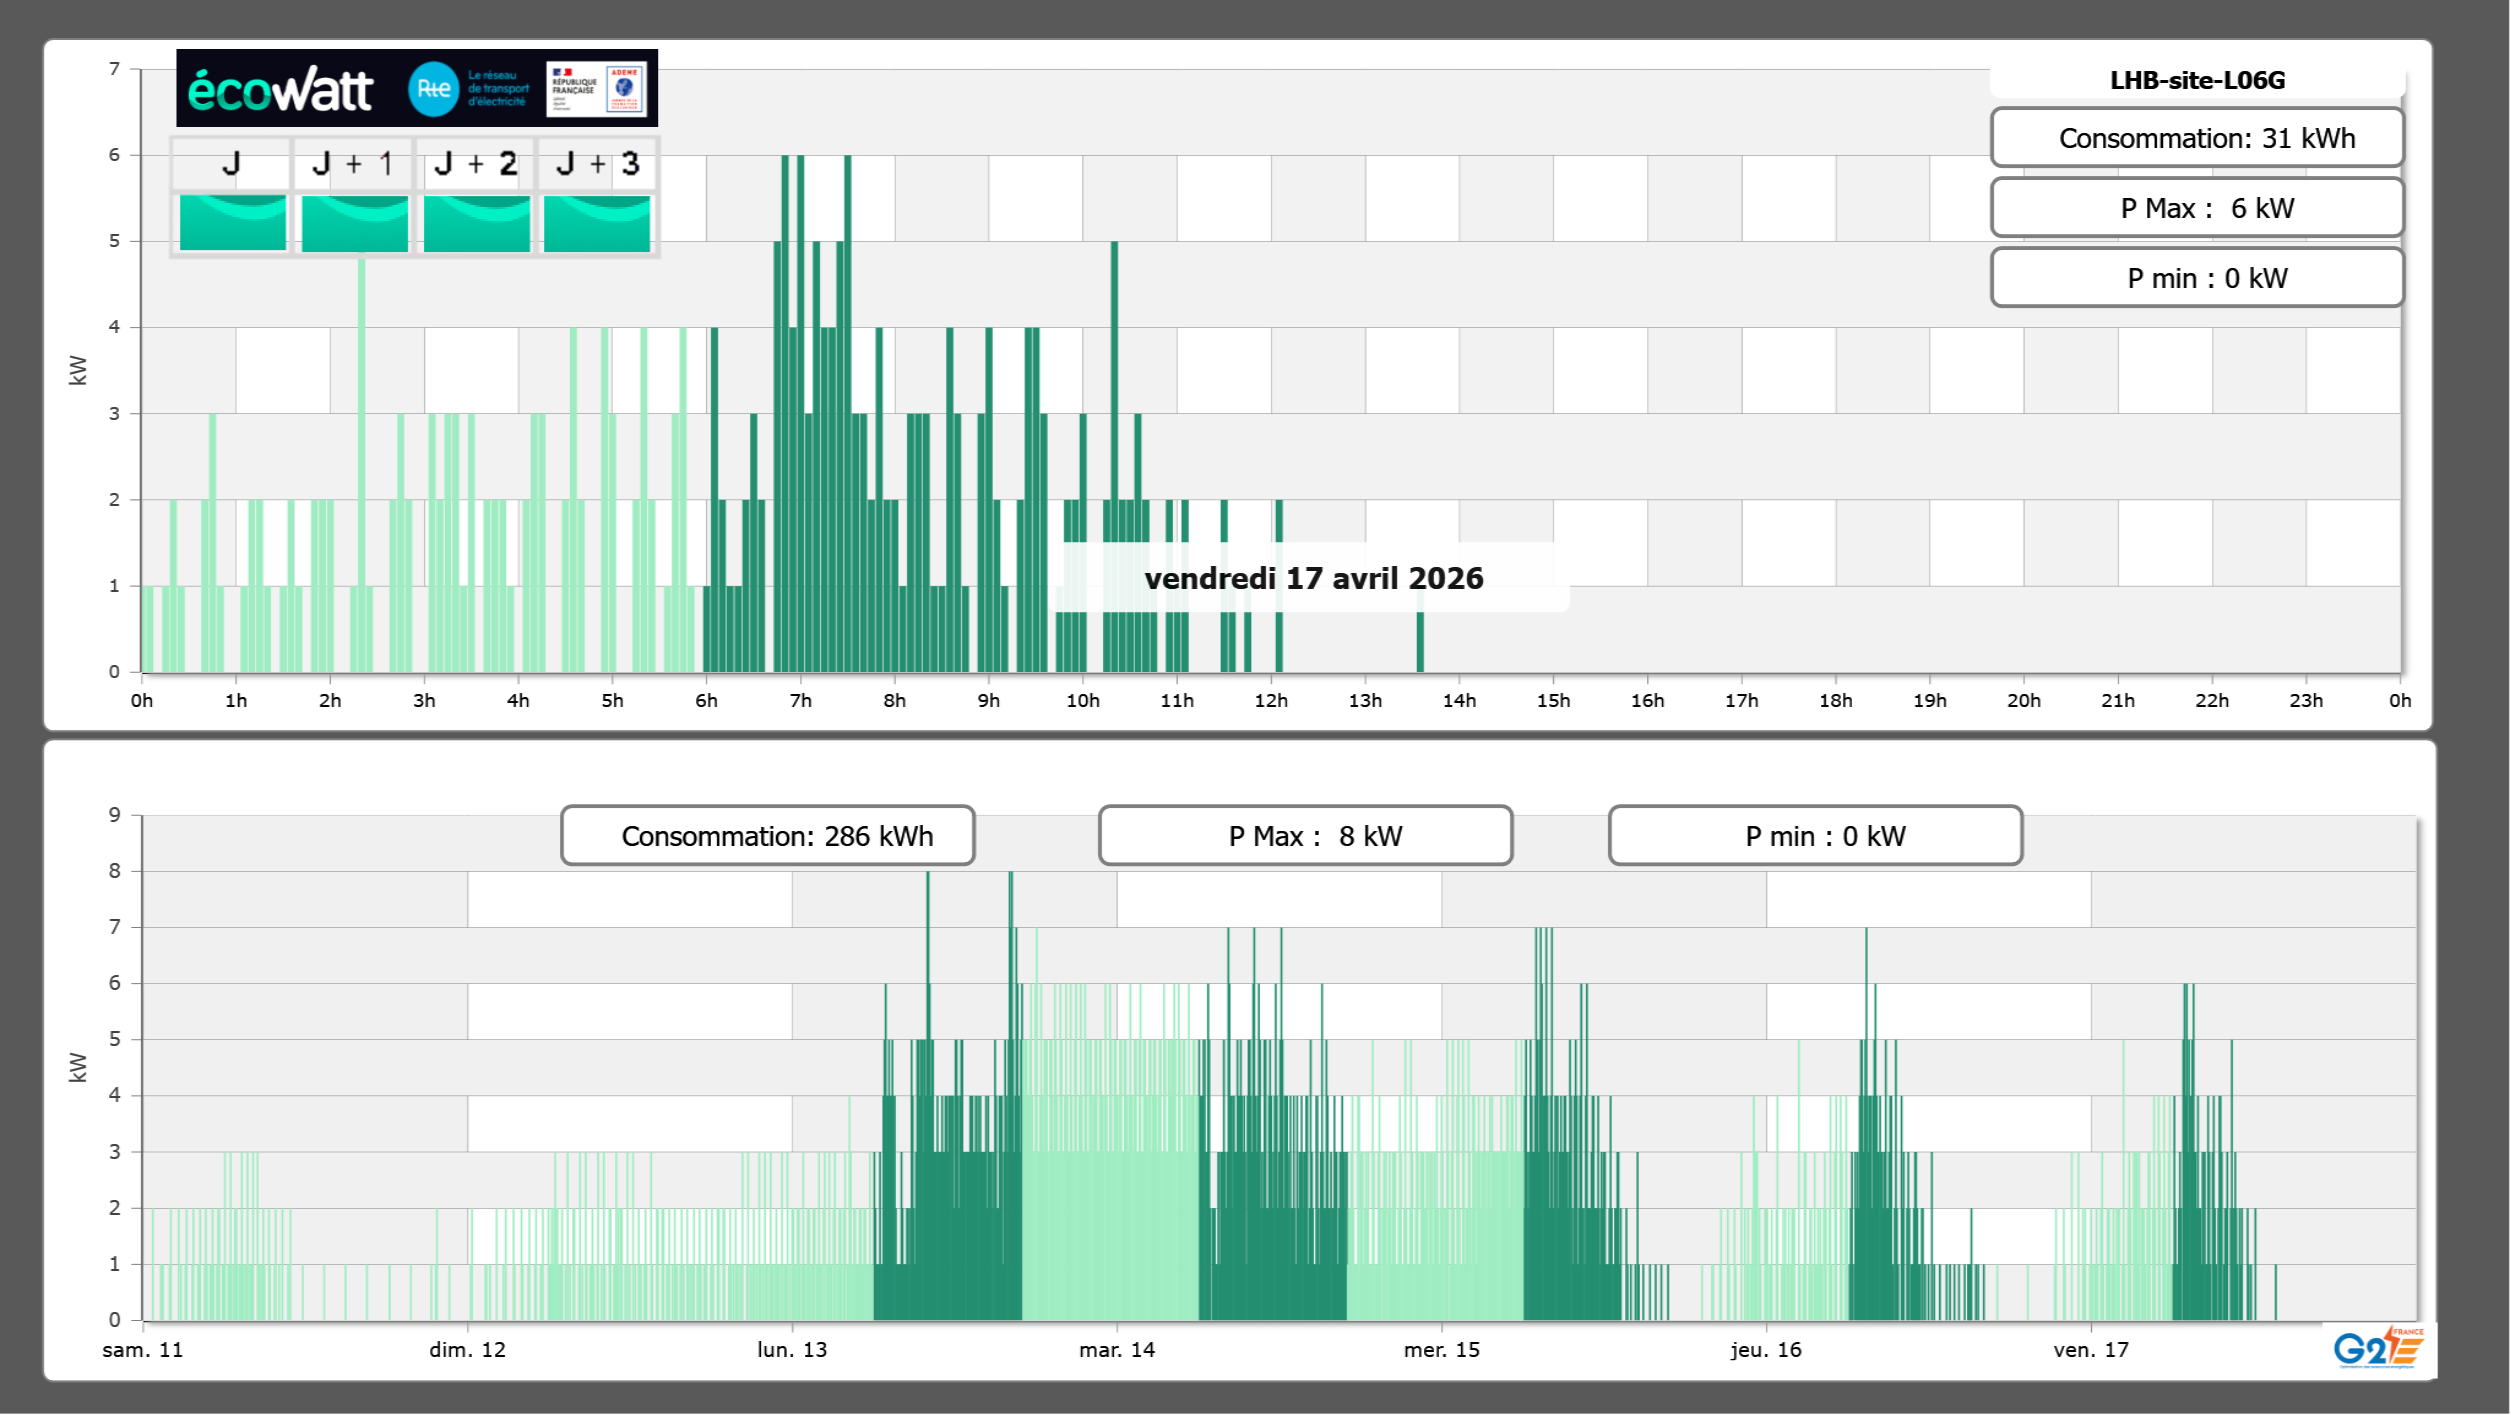Click the G2E France logo
2511x1415 pixels.
tap(2377, 1348)
